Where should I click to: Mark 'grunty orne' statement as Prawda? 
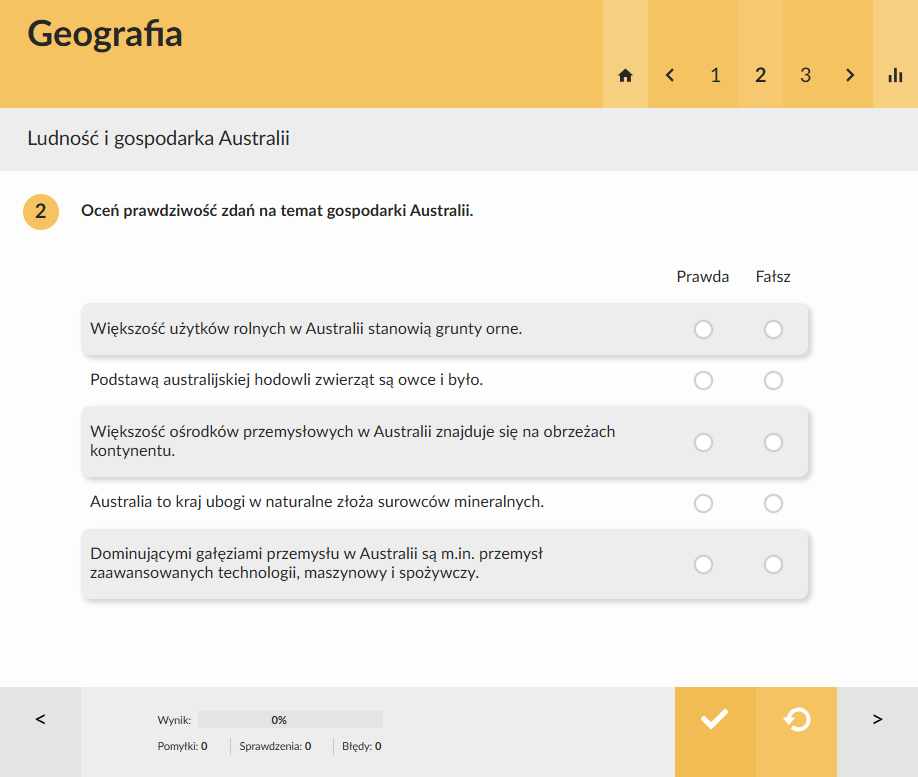(703, 329)
